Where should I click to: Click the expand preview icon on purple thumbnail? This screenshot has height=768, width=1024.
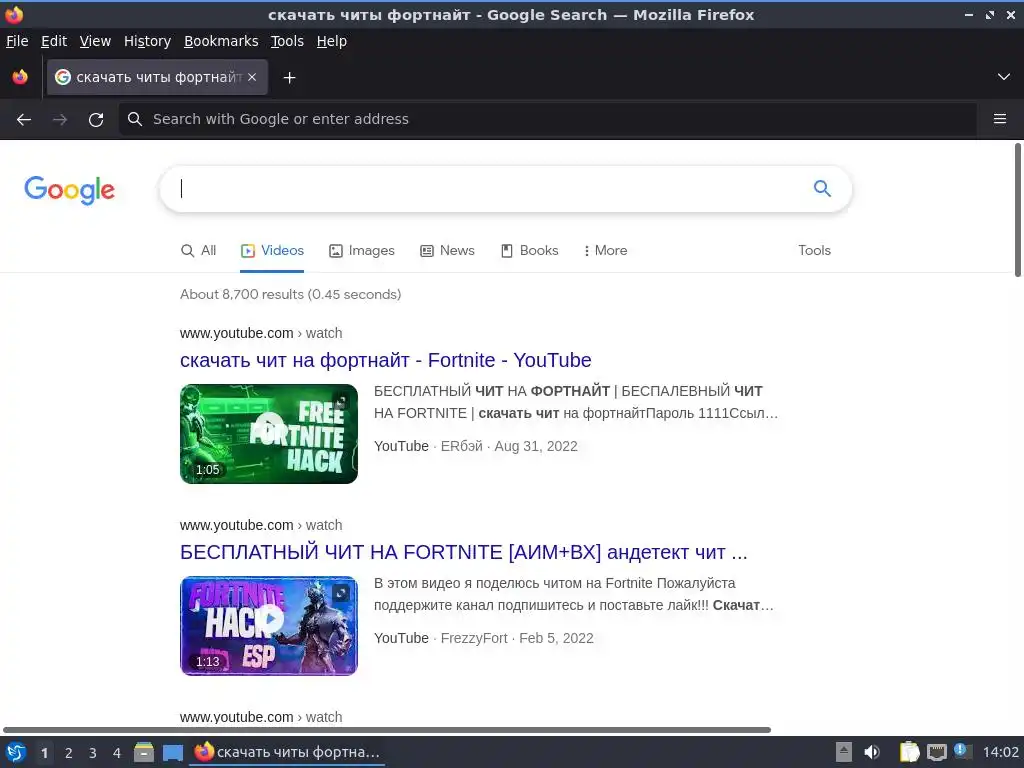click(341, 593)
